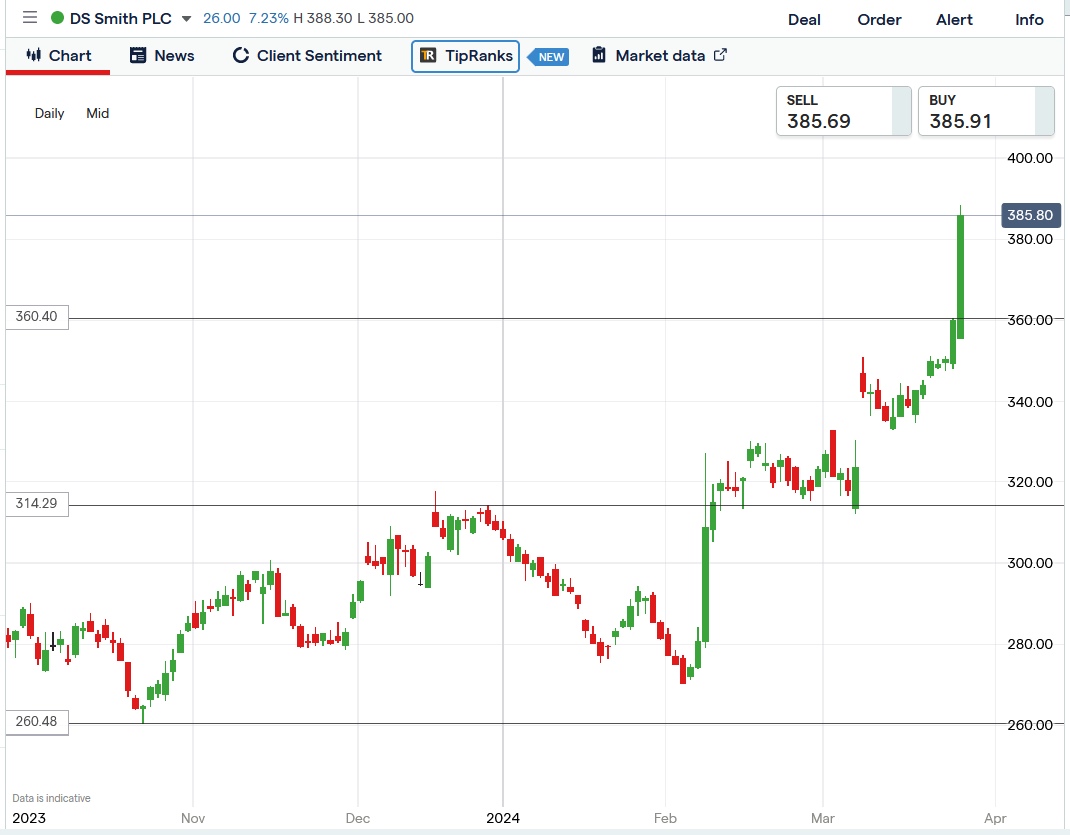The image size is (1070, 835).
Task: Click the green market status dot
Action: tap(58, 18)
